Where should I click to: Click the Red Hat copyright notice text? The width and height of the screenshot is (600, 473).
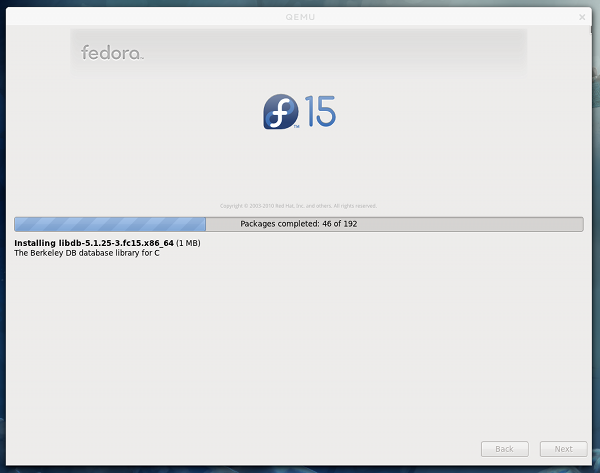coord(298,206)
